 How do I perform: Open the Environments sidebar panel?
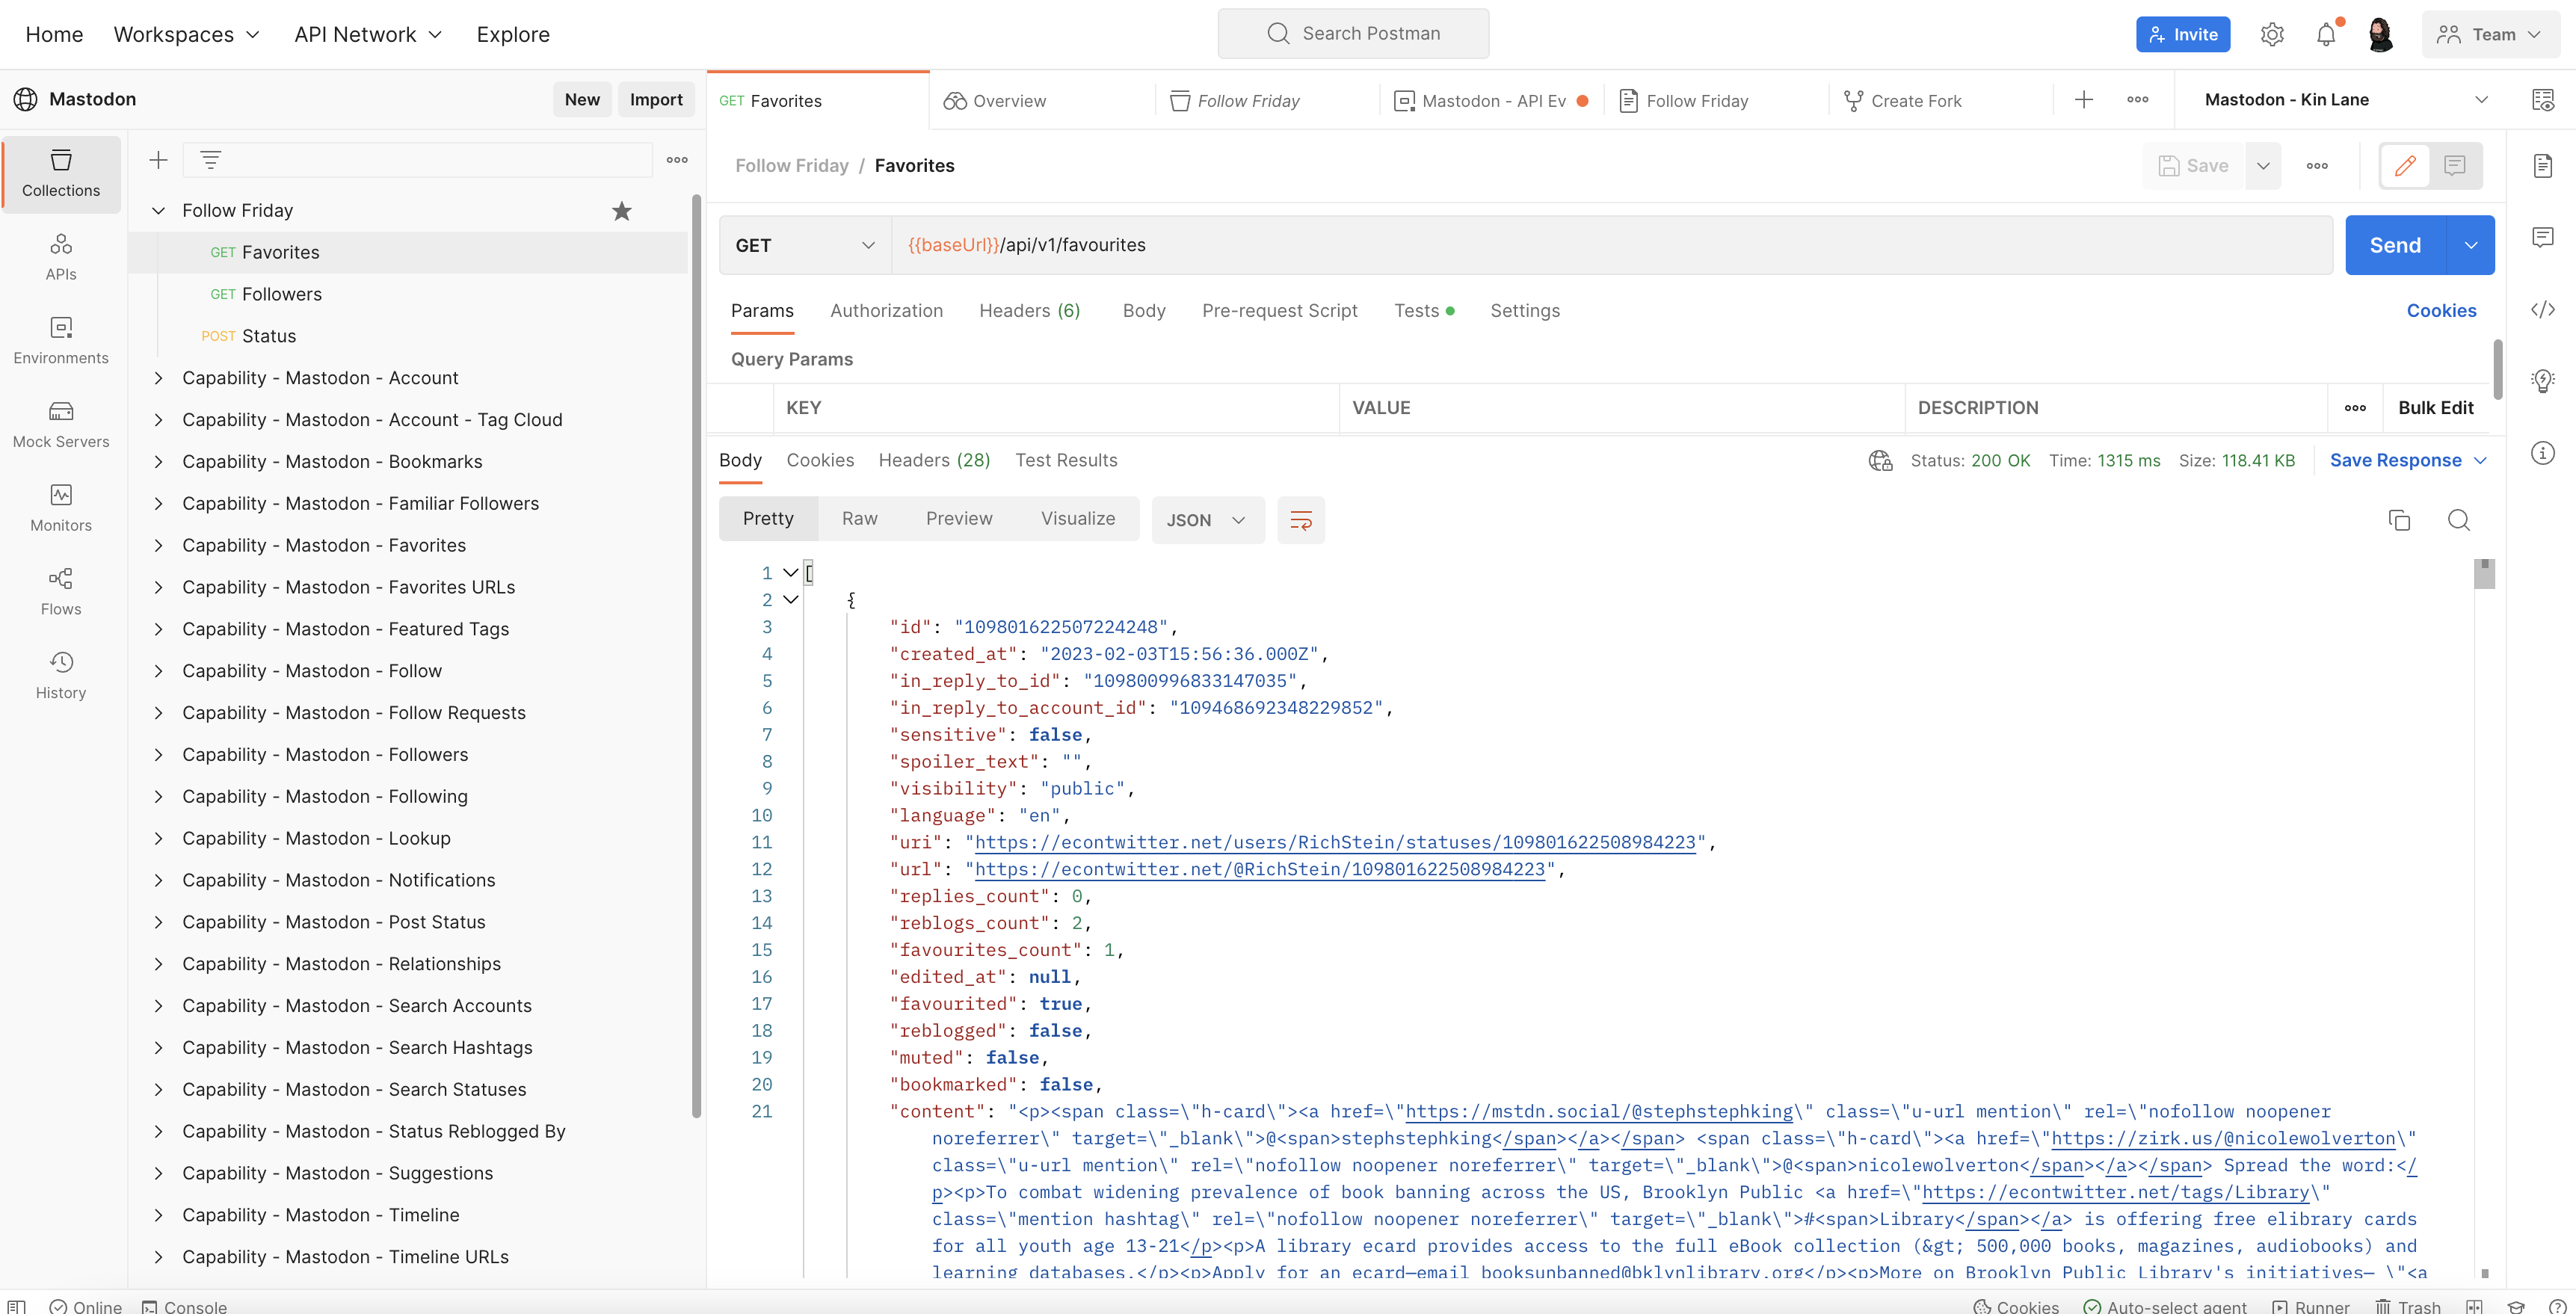click(61, 341)
